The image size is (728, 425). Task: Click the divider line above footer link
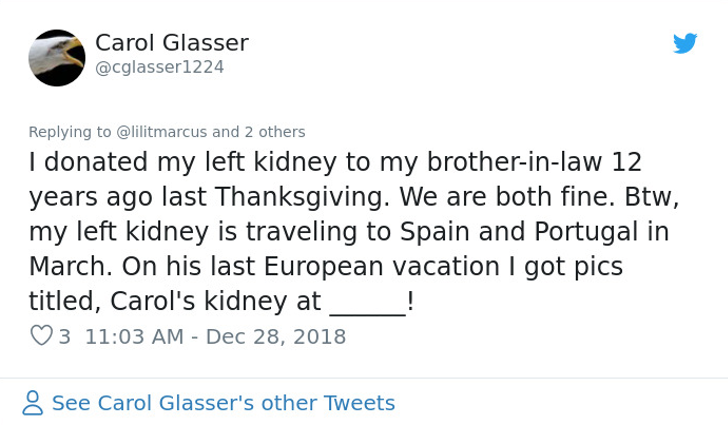tap(364, 378)
